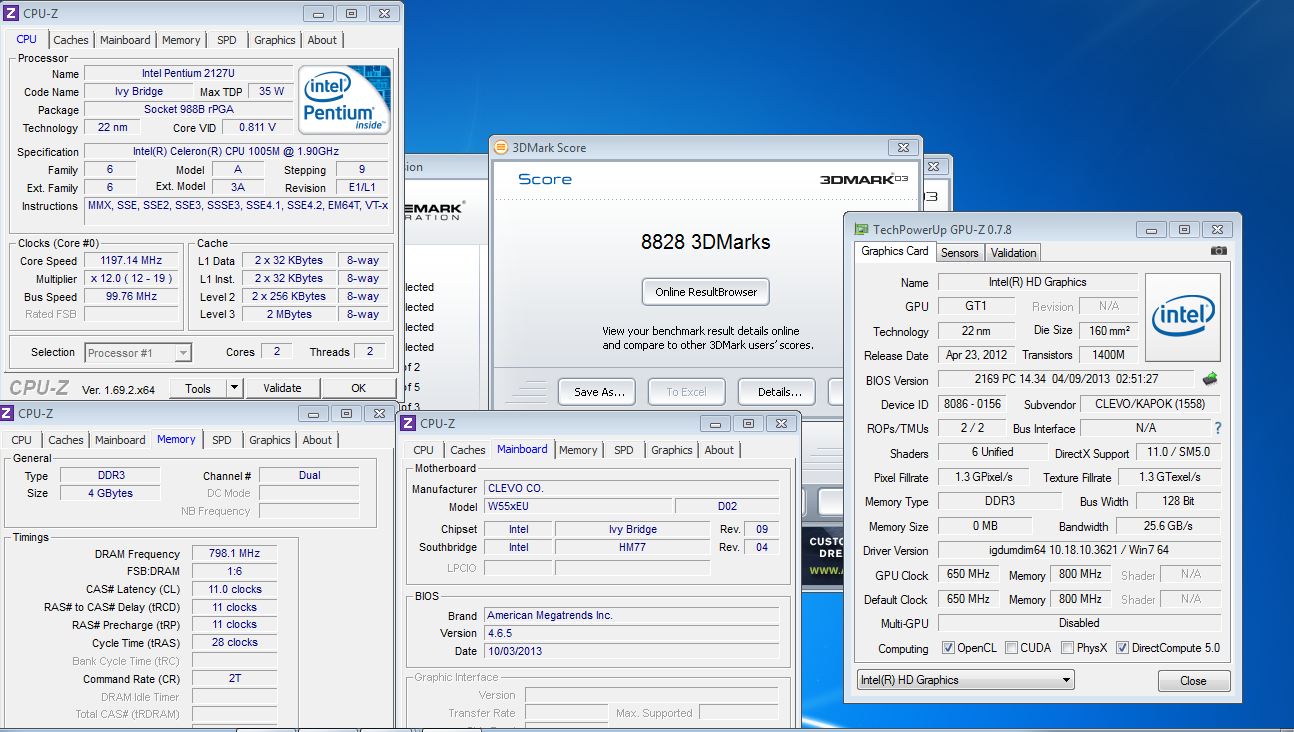The image size is (1294, 732).
Task: Click the Multiplier x 12.0 ( 12 - 19 ) value
Action: 131,279
